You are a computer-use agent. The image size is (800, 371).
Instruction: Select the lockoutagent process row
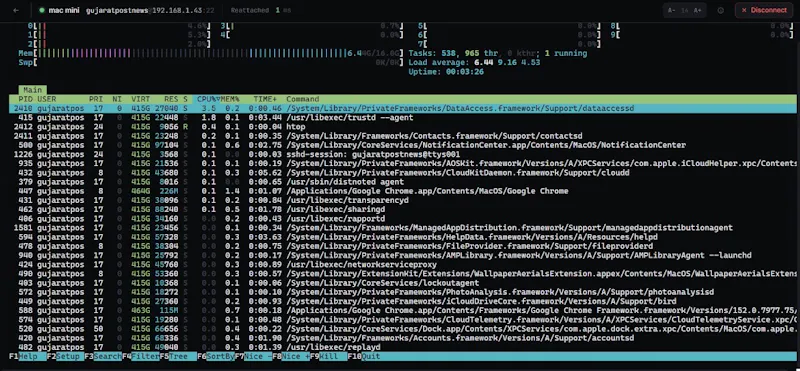tap(403, 283)
